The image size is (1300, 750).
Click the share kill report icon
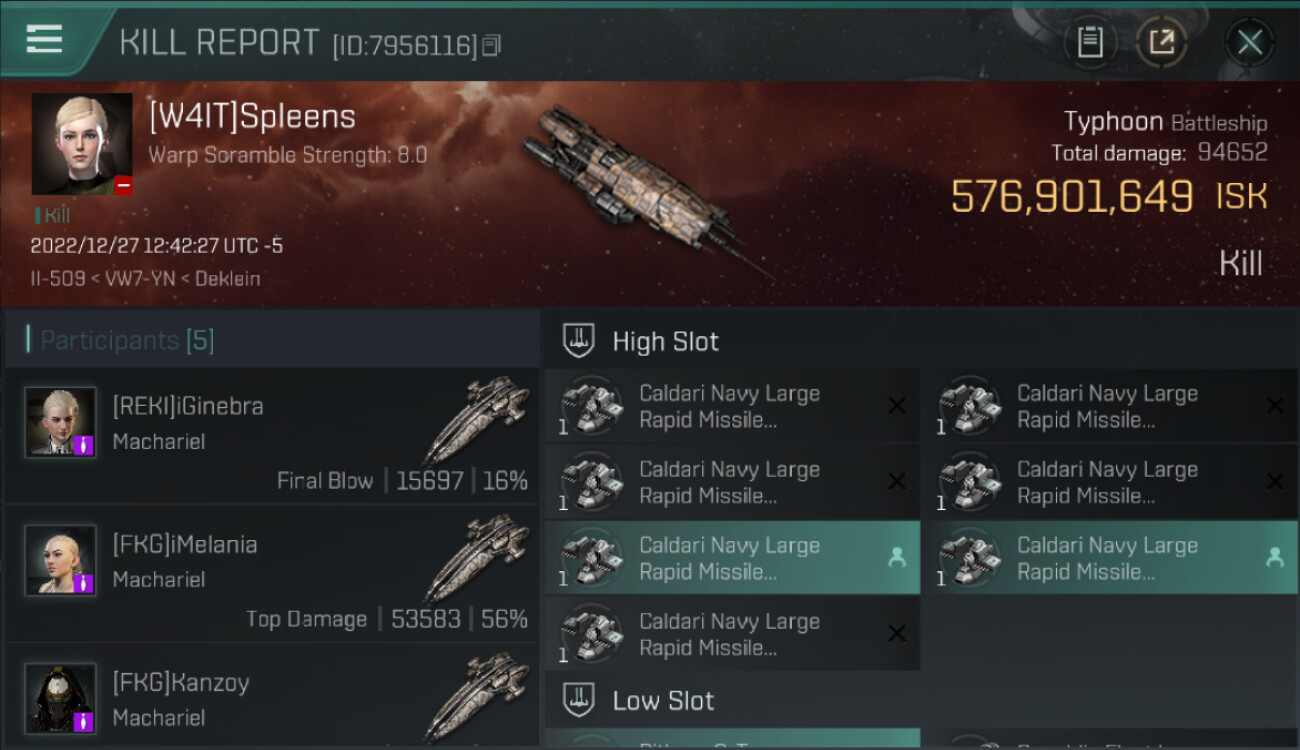click(1161, 42)
